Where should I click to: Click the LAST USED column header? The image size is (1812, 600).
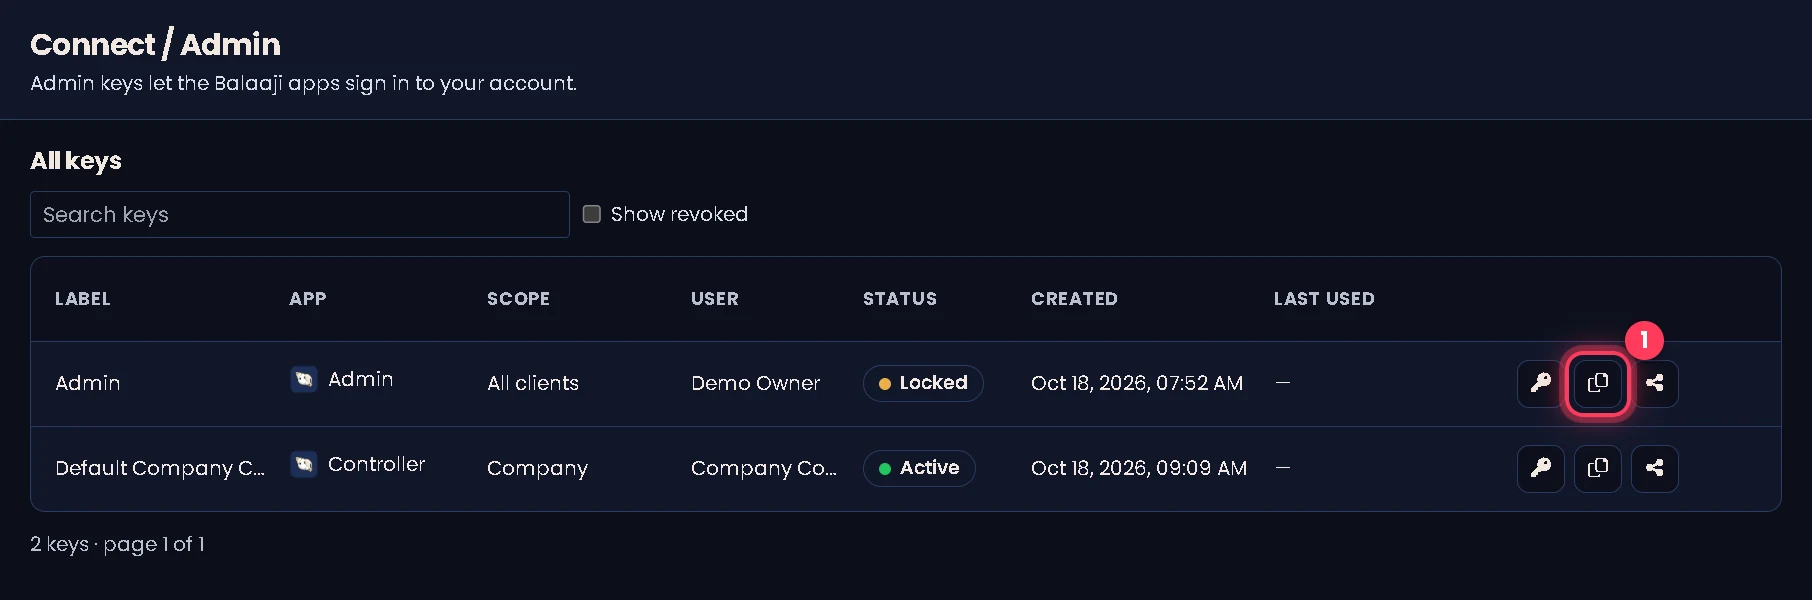pos(1324,299)
